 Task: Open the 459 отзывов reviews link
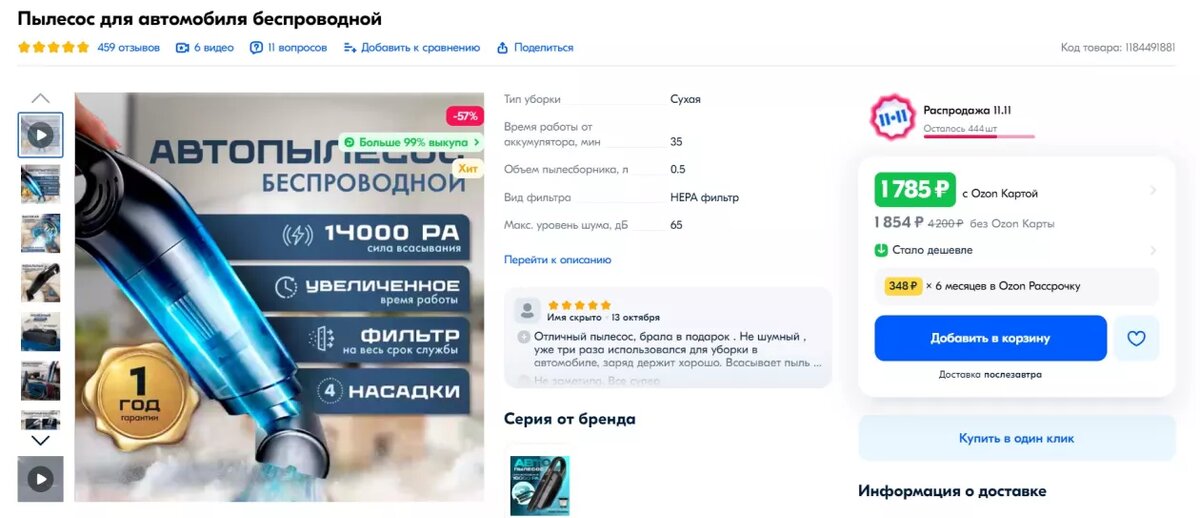(128, 47)
